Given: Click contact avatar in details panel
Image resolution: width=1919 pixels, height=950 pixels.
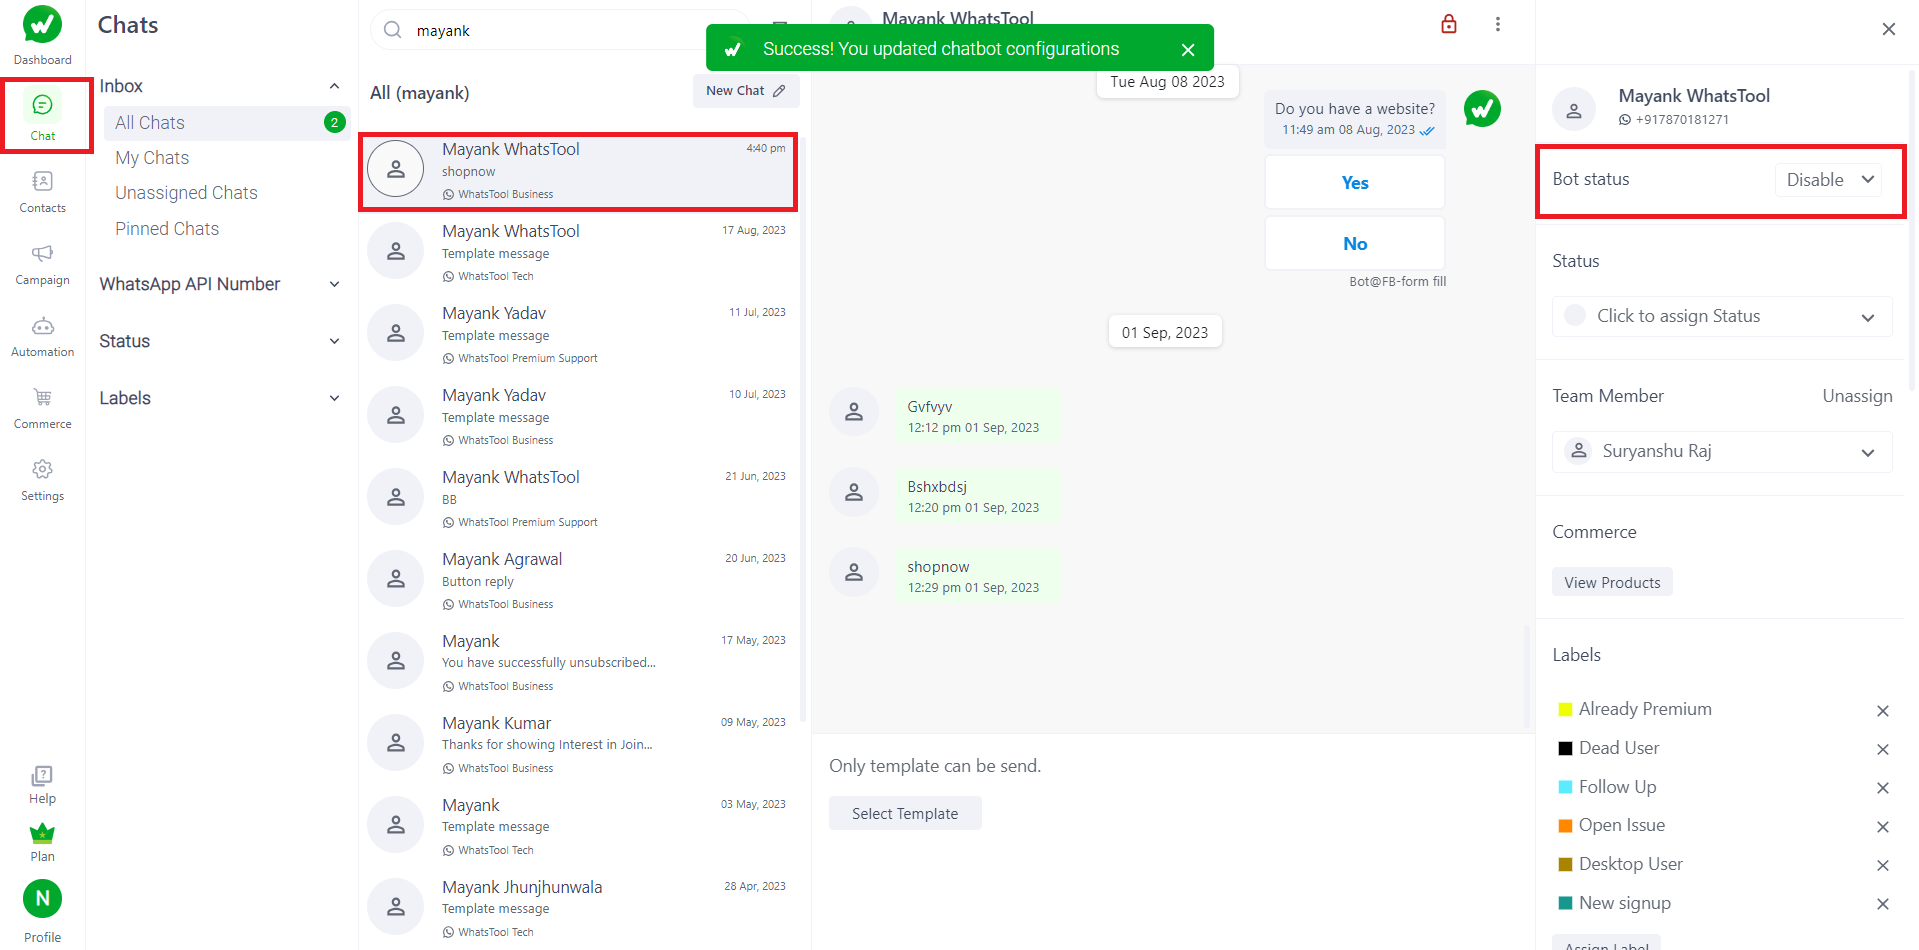Looking at the screenshot, I should [x=1574, y=109].
